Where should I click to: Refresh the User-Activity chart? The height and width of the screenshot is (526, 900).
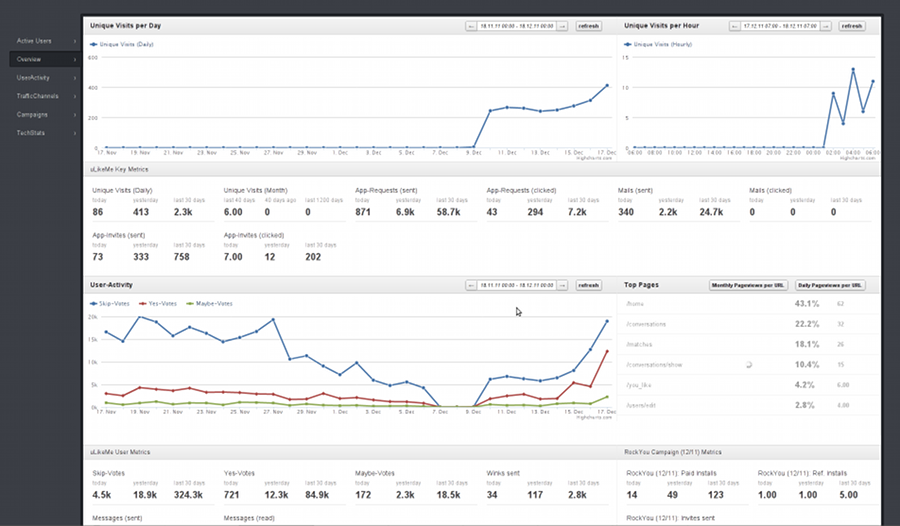(x=588, y=285)
